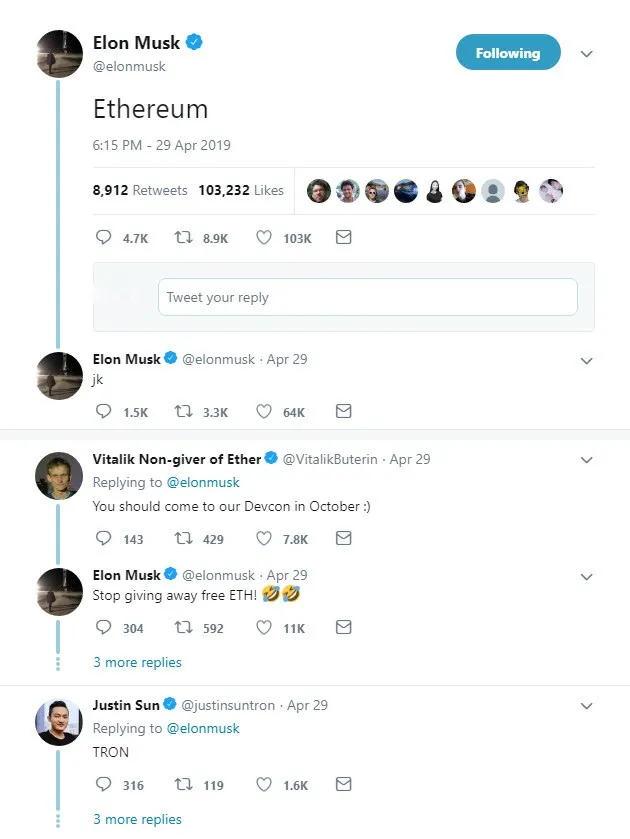Like Elon's 'jk' reply tweet

[264, 411]
